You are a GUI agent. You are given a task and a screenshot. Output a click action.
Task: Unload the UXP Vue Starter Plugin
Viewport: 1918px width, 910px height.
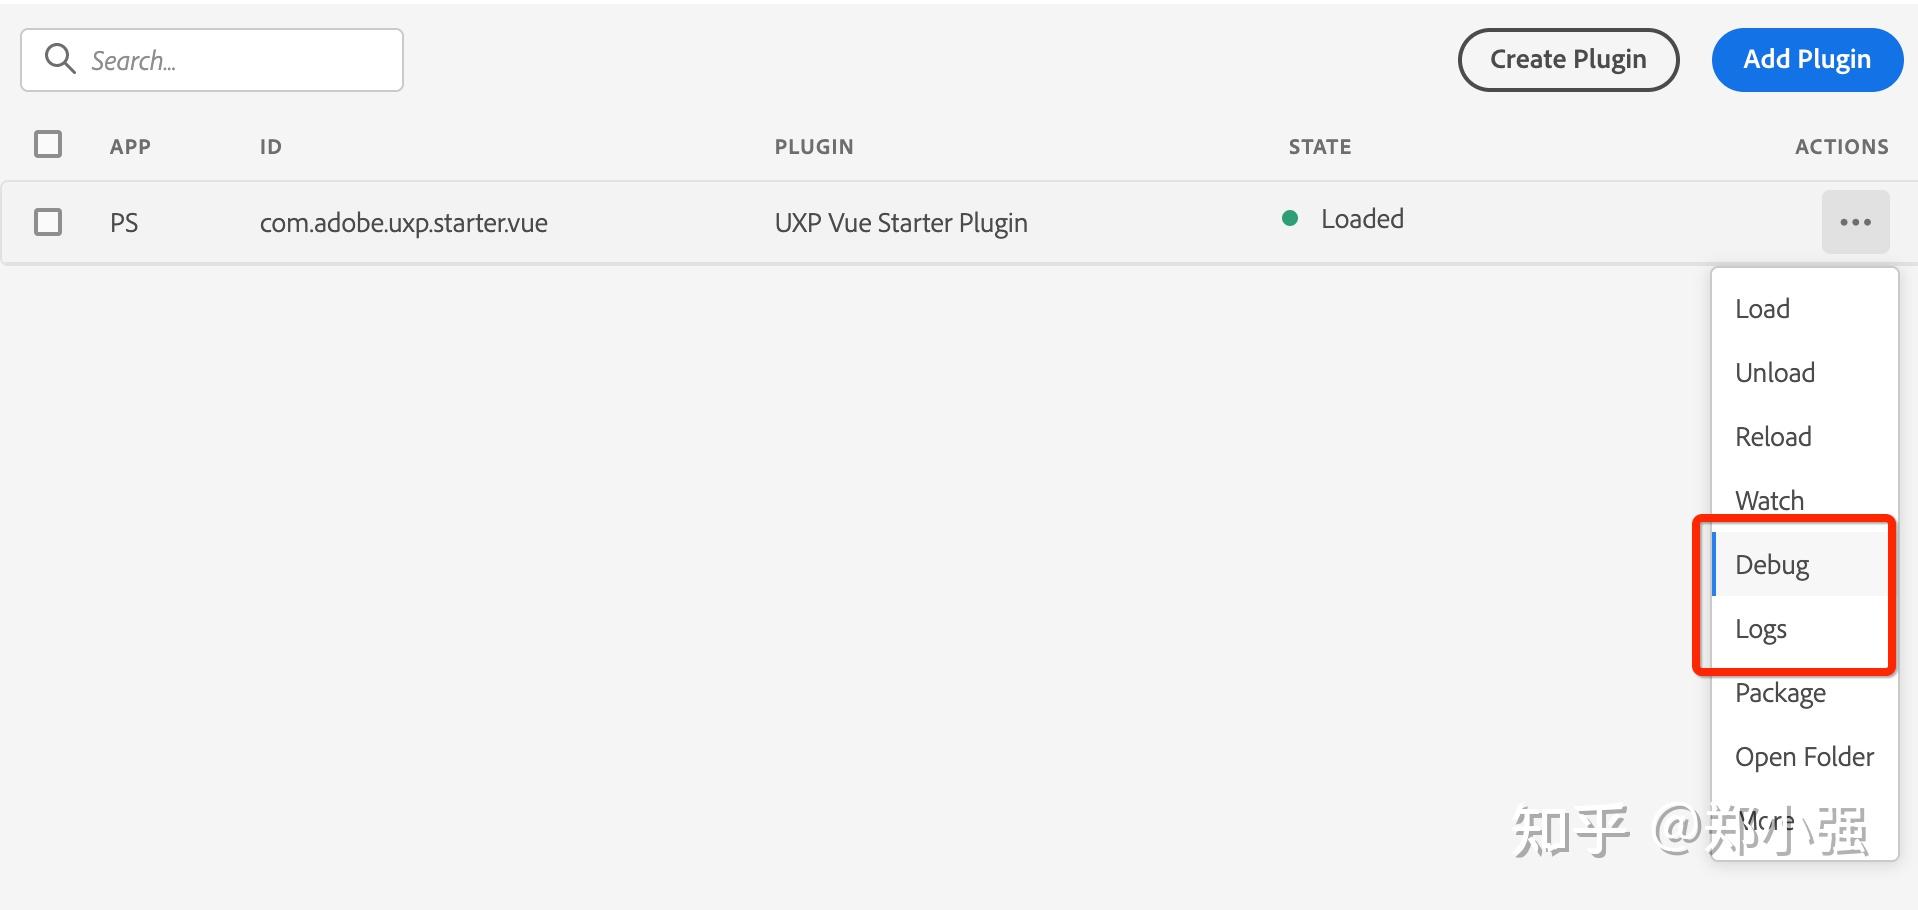coord(1774,372)
